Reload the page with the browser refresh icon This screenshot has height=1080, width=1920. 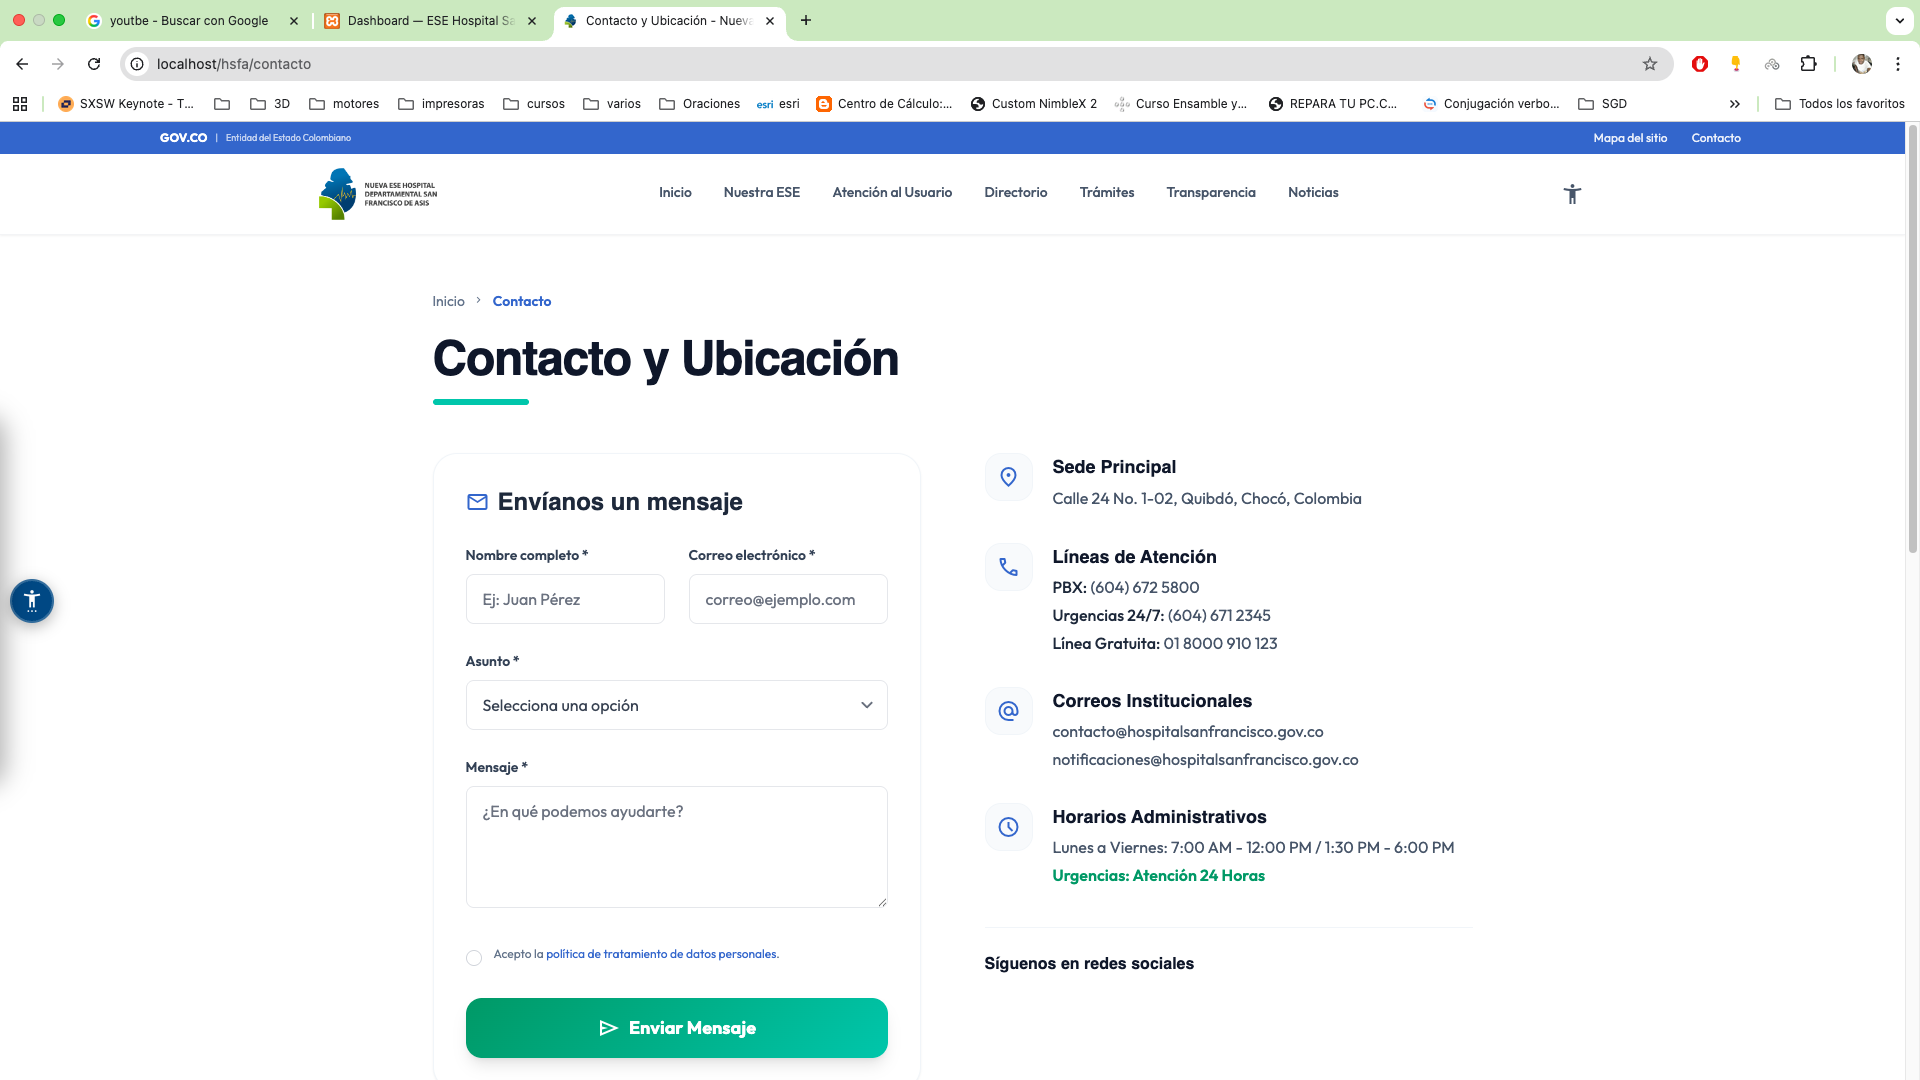click(94, 64)
